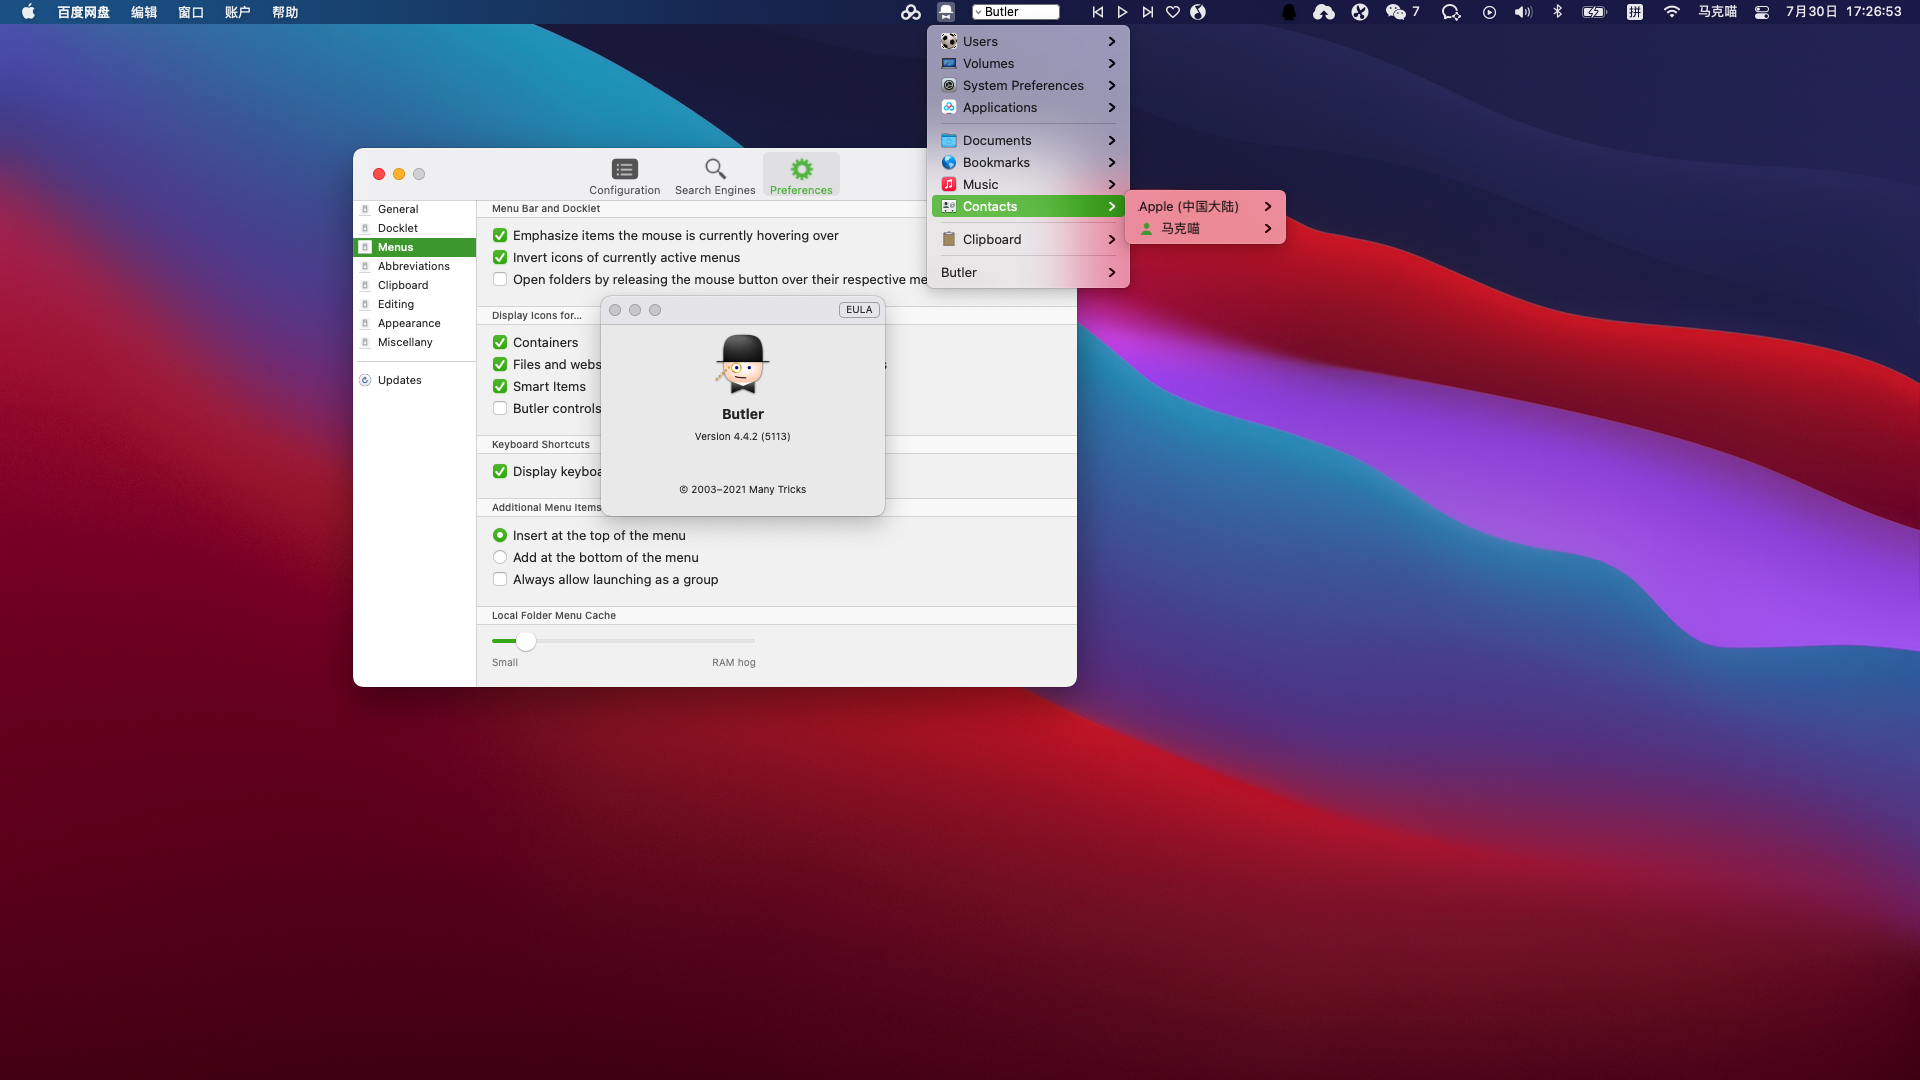
Task: Expand the System Preferences submenu arrow
Action: (1112, 85)
